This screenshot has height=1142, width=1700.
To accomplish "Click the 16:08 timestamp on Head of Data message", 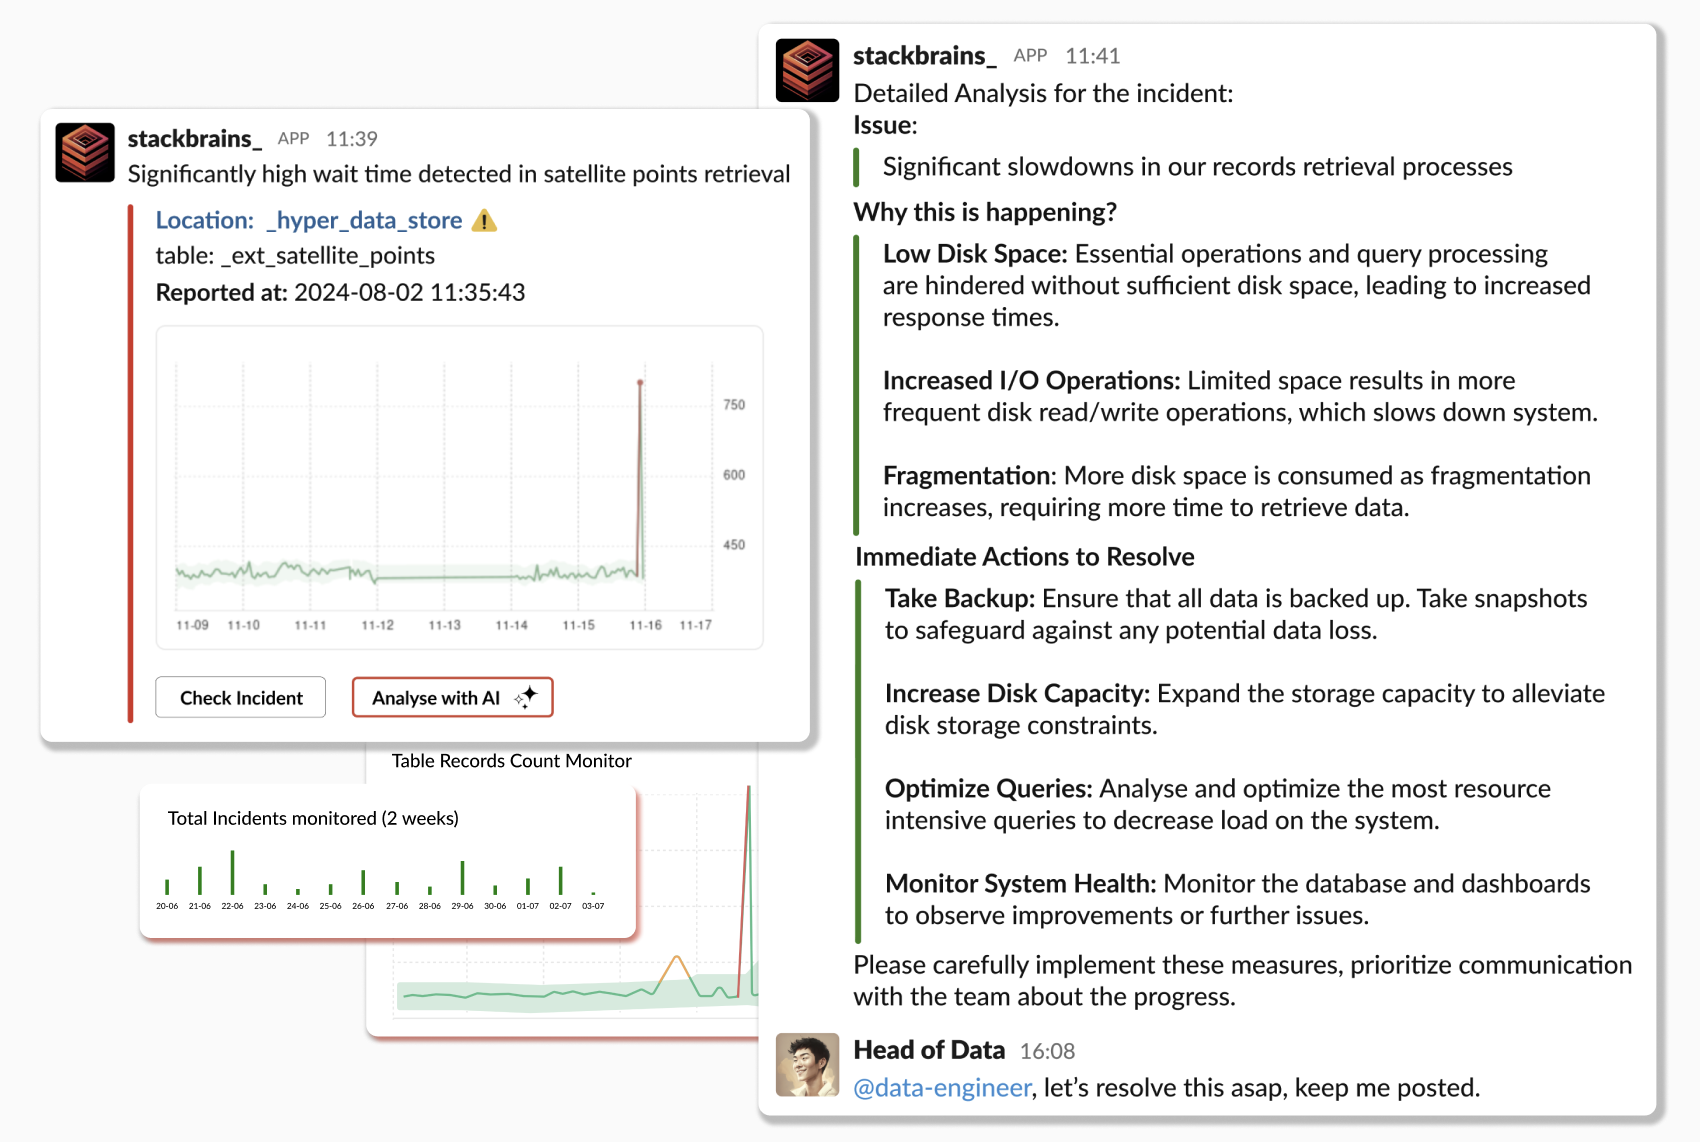I will (x=1047, y=1051).
